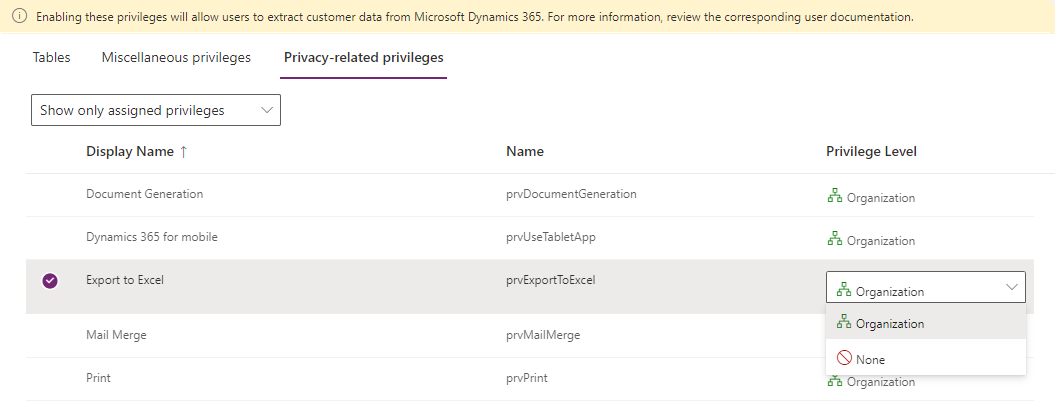Click prvExportToExcel name cell
Screen dimensions: 1055x405
pyautogui.click(x=550, y=280)
